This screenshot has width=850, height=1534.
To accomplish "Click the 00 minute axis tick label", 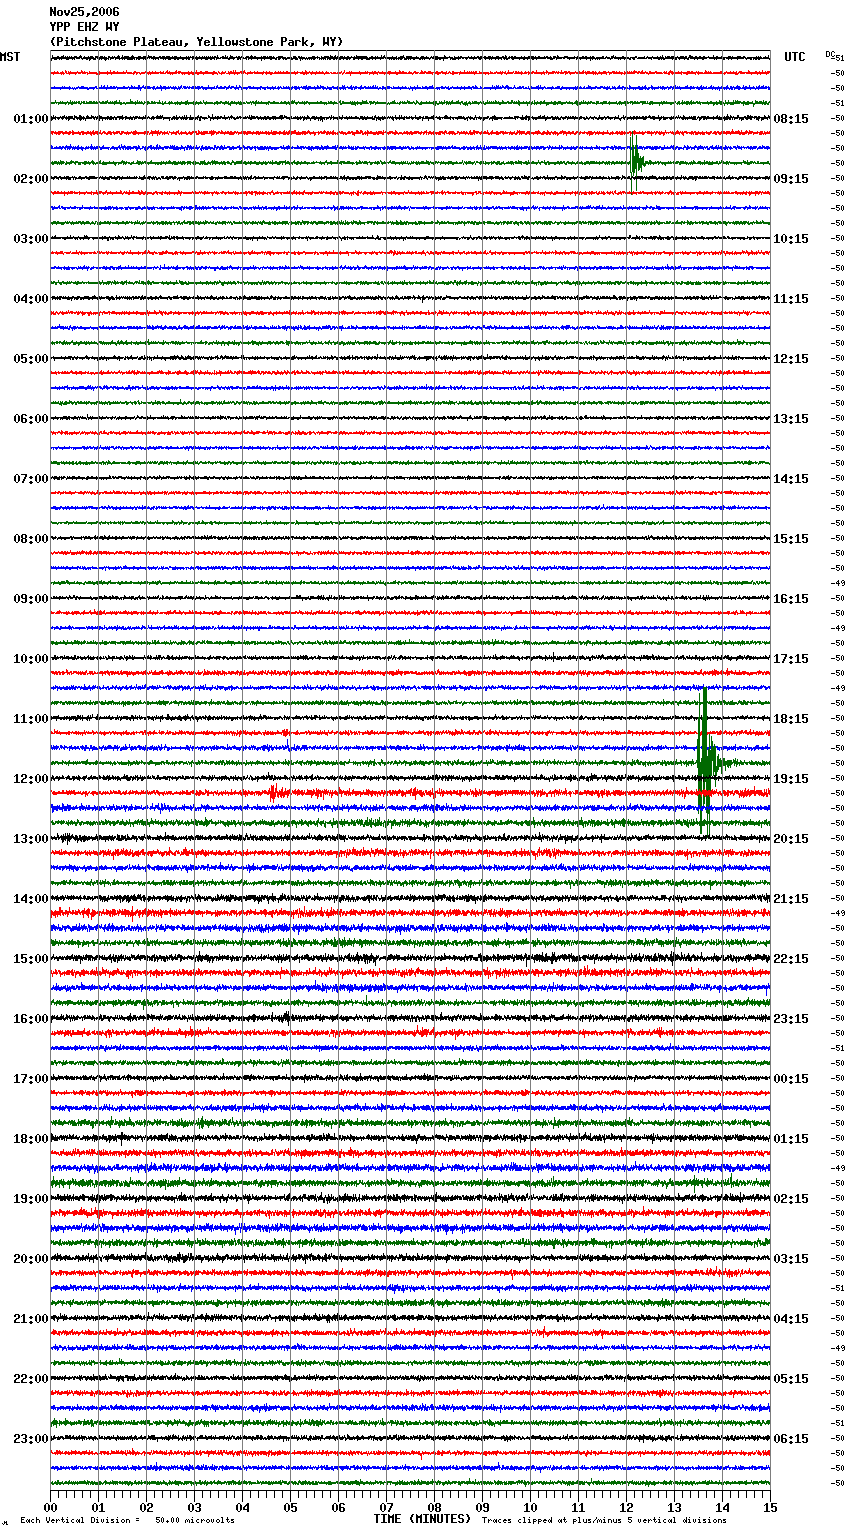I will pos(51,1508).
